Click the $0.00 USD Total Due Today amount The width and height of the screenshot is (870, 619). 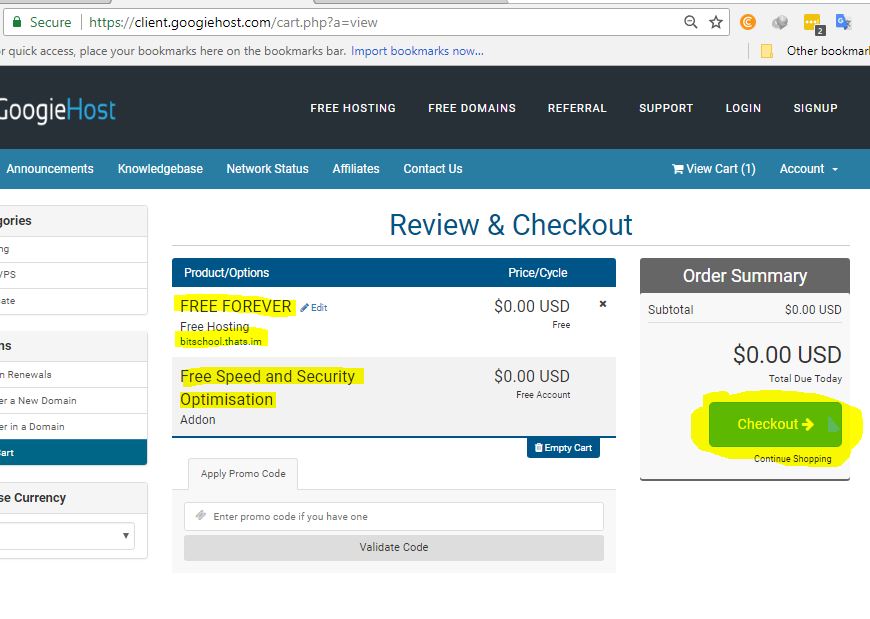point(787,354)
